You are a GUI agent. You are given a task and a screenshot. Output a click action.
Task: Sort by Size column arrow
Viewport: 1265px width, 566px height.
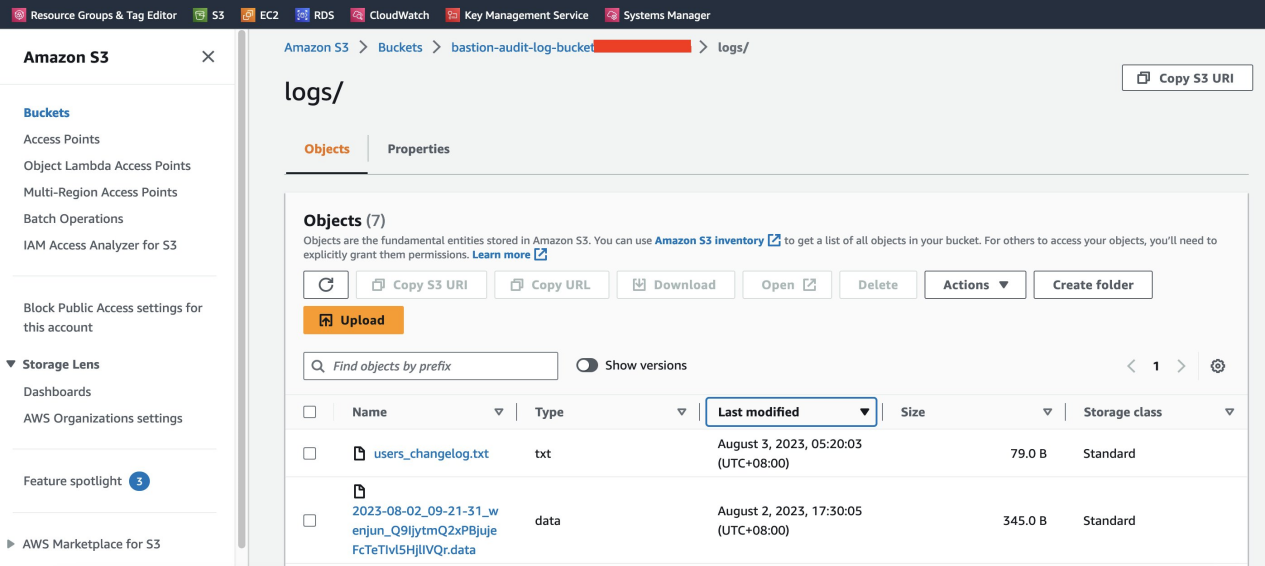1047,412
